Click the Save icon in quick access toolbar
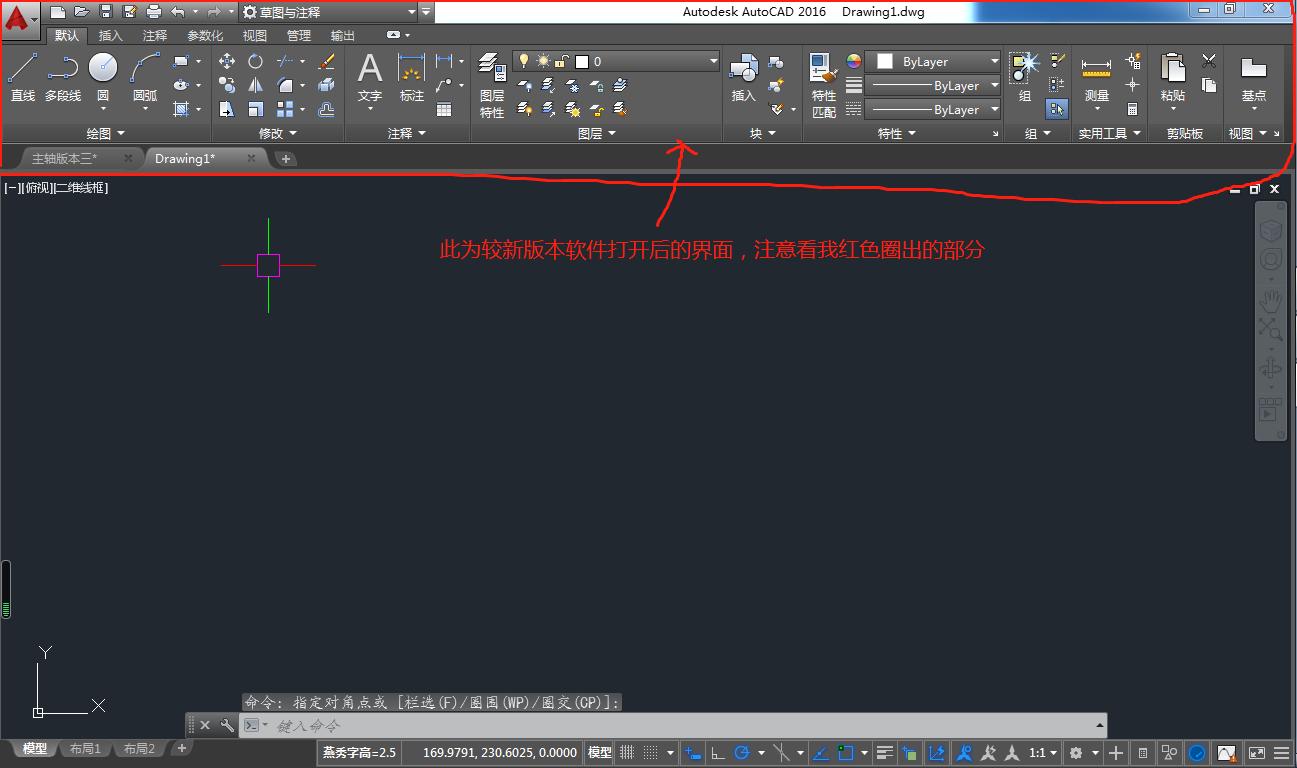1297x768 pixels. [x=105, y=11]
